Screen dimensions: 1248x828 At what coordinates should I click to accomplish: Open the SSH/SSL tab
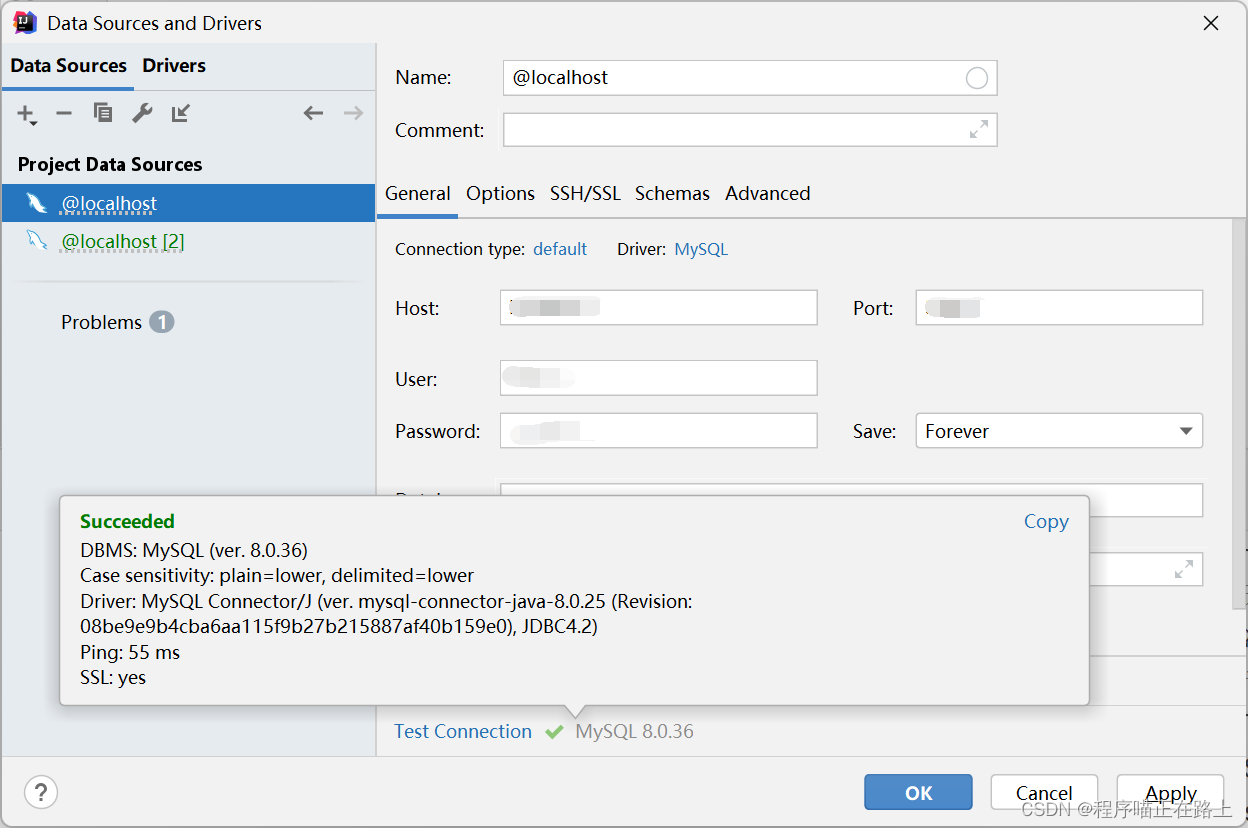pos(585,194)
